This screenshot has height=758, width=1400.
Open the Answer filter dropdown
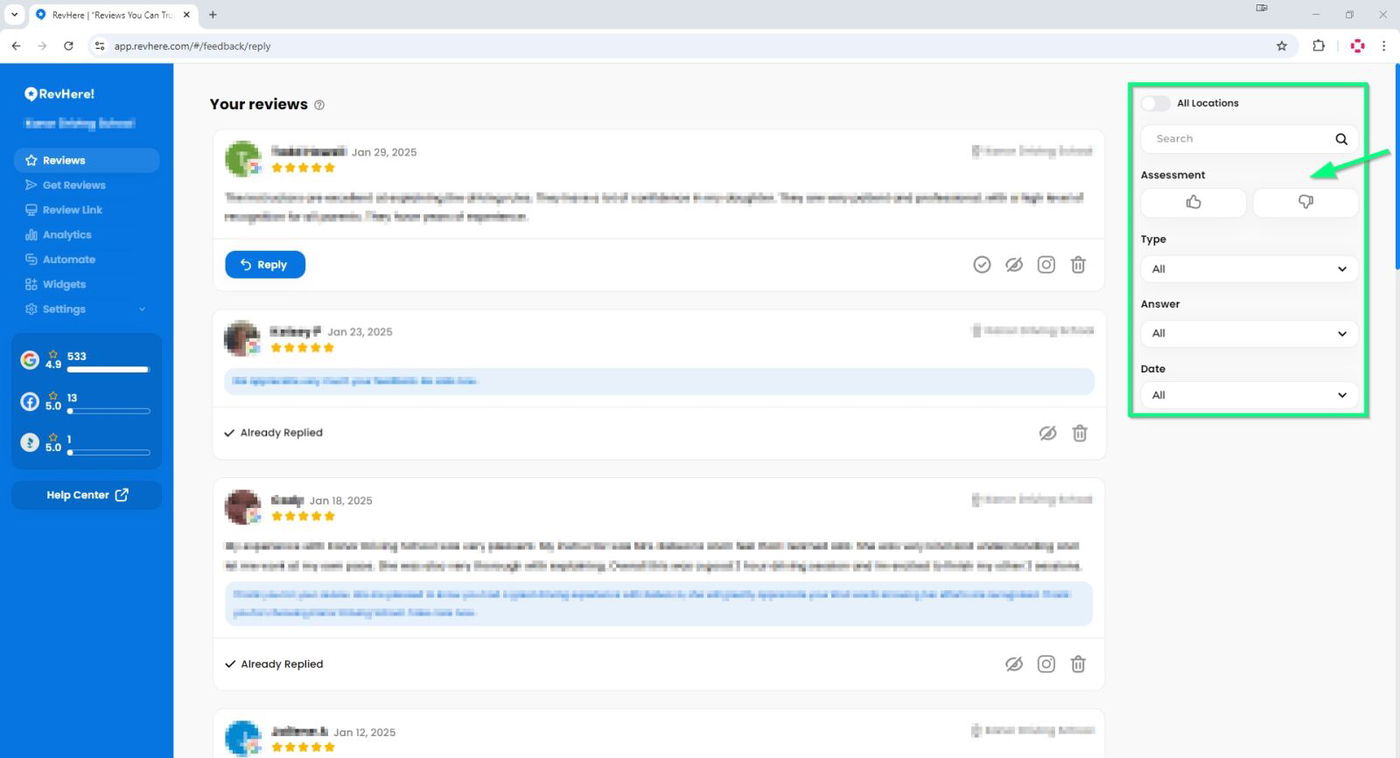(x=1249, y=333)
